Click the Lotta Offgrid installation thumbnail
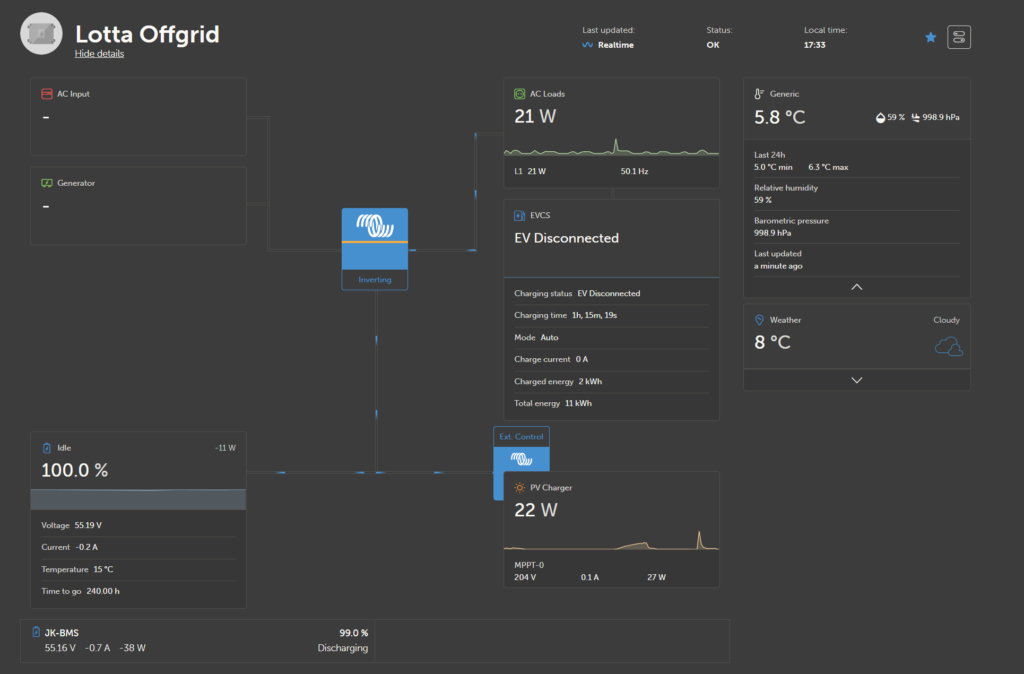Screen dimensions: 1024x674 41,35
